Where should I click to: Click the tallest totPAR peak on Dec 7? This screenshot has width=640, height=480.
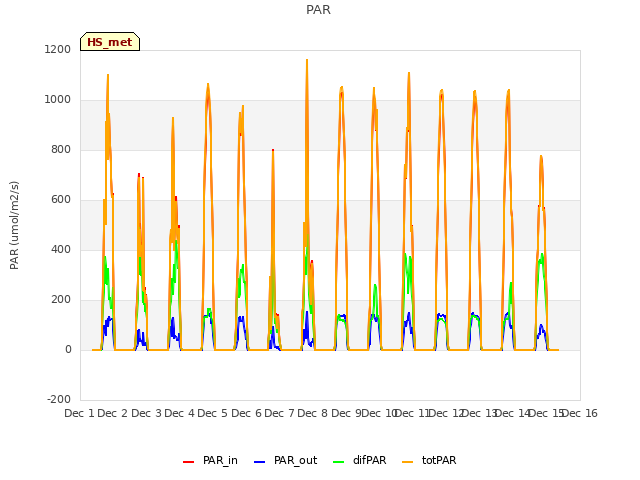307,60
